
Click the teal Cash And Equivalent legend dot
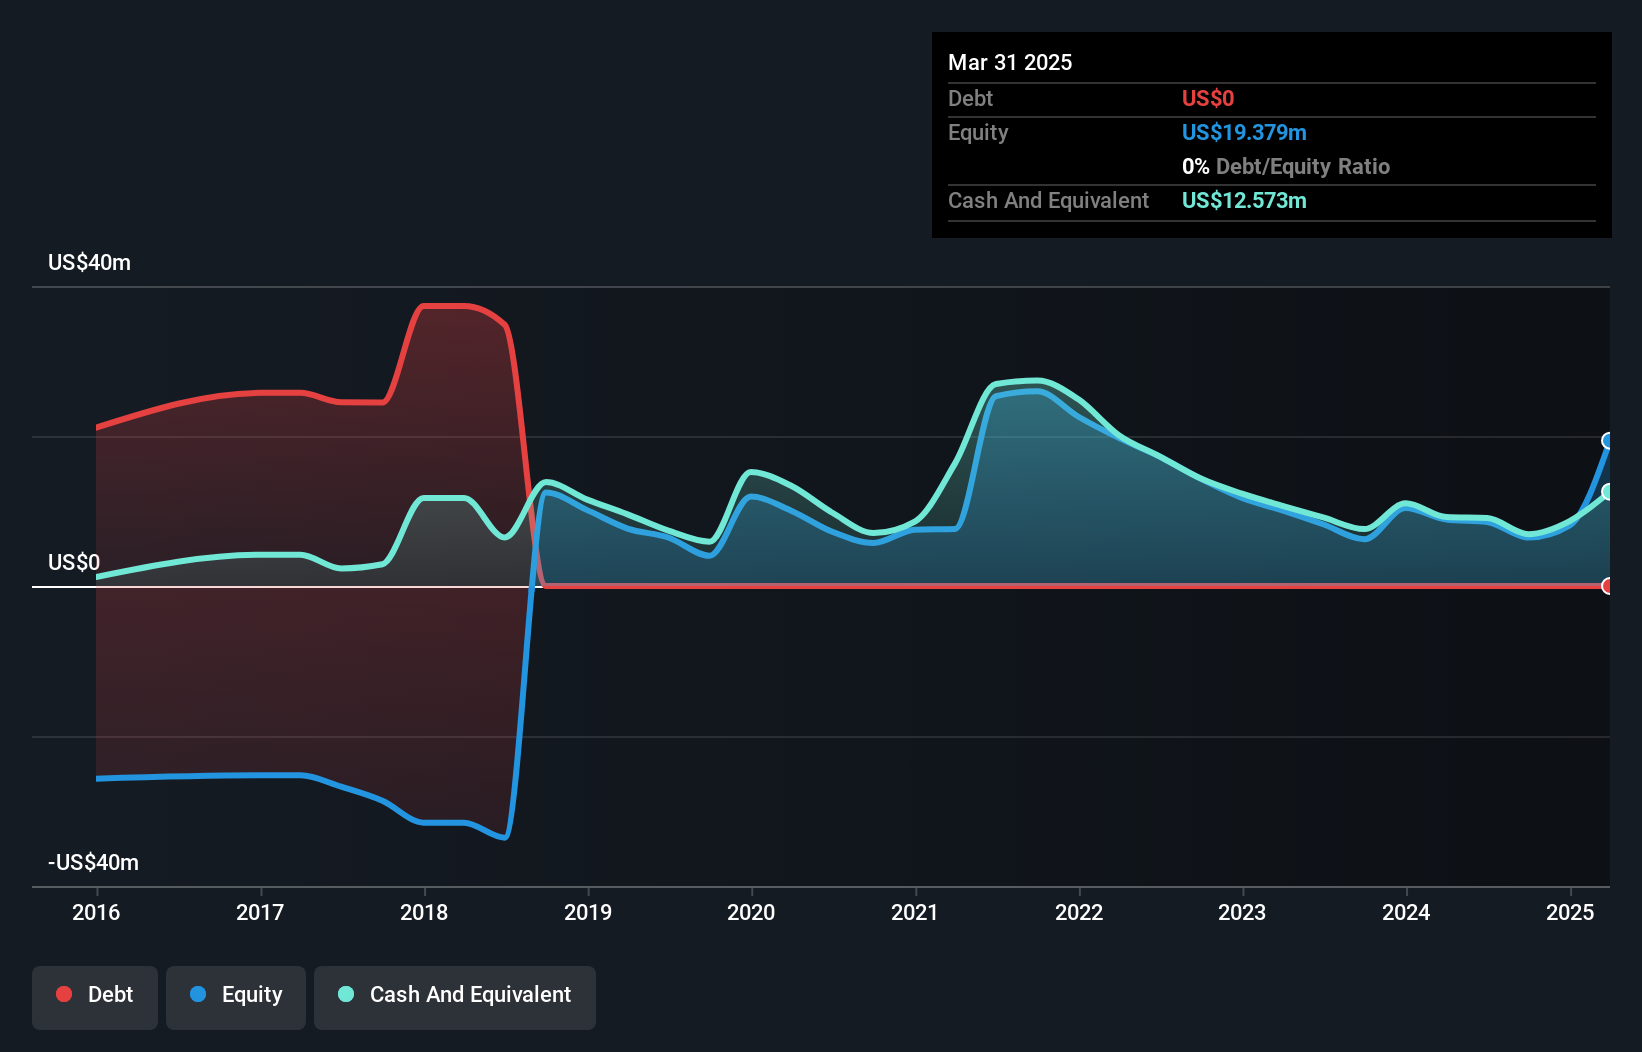click(x=346, y=994)
